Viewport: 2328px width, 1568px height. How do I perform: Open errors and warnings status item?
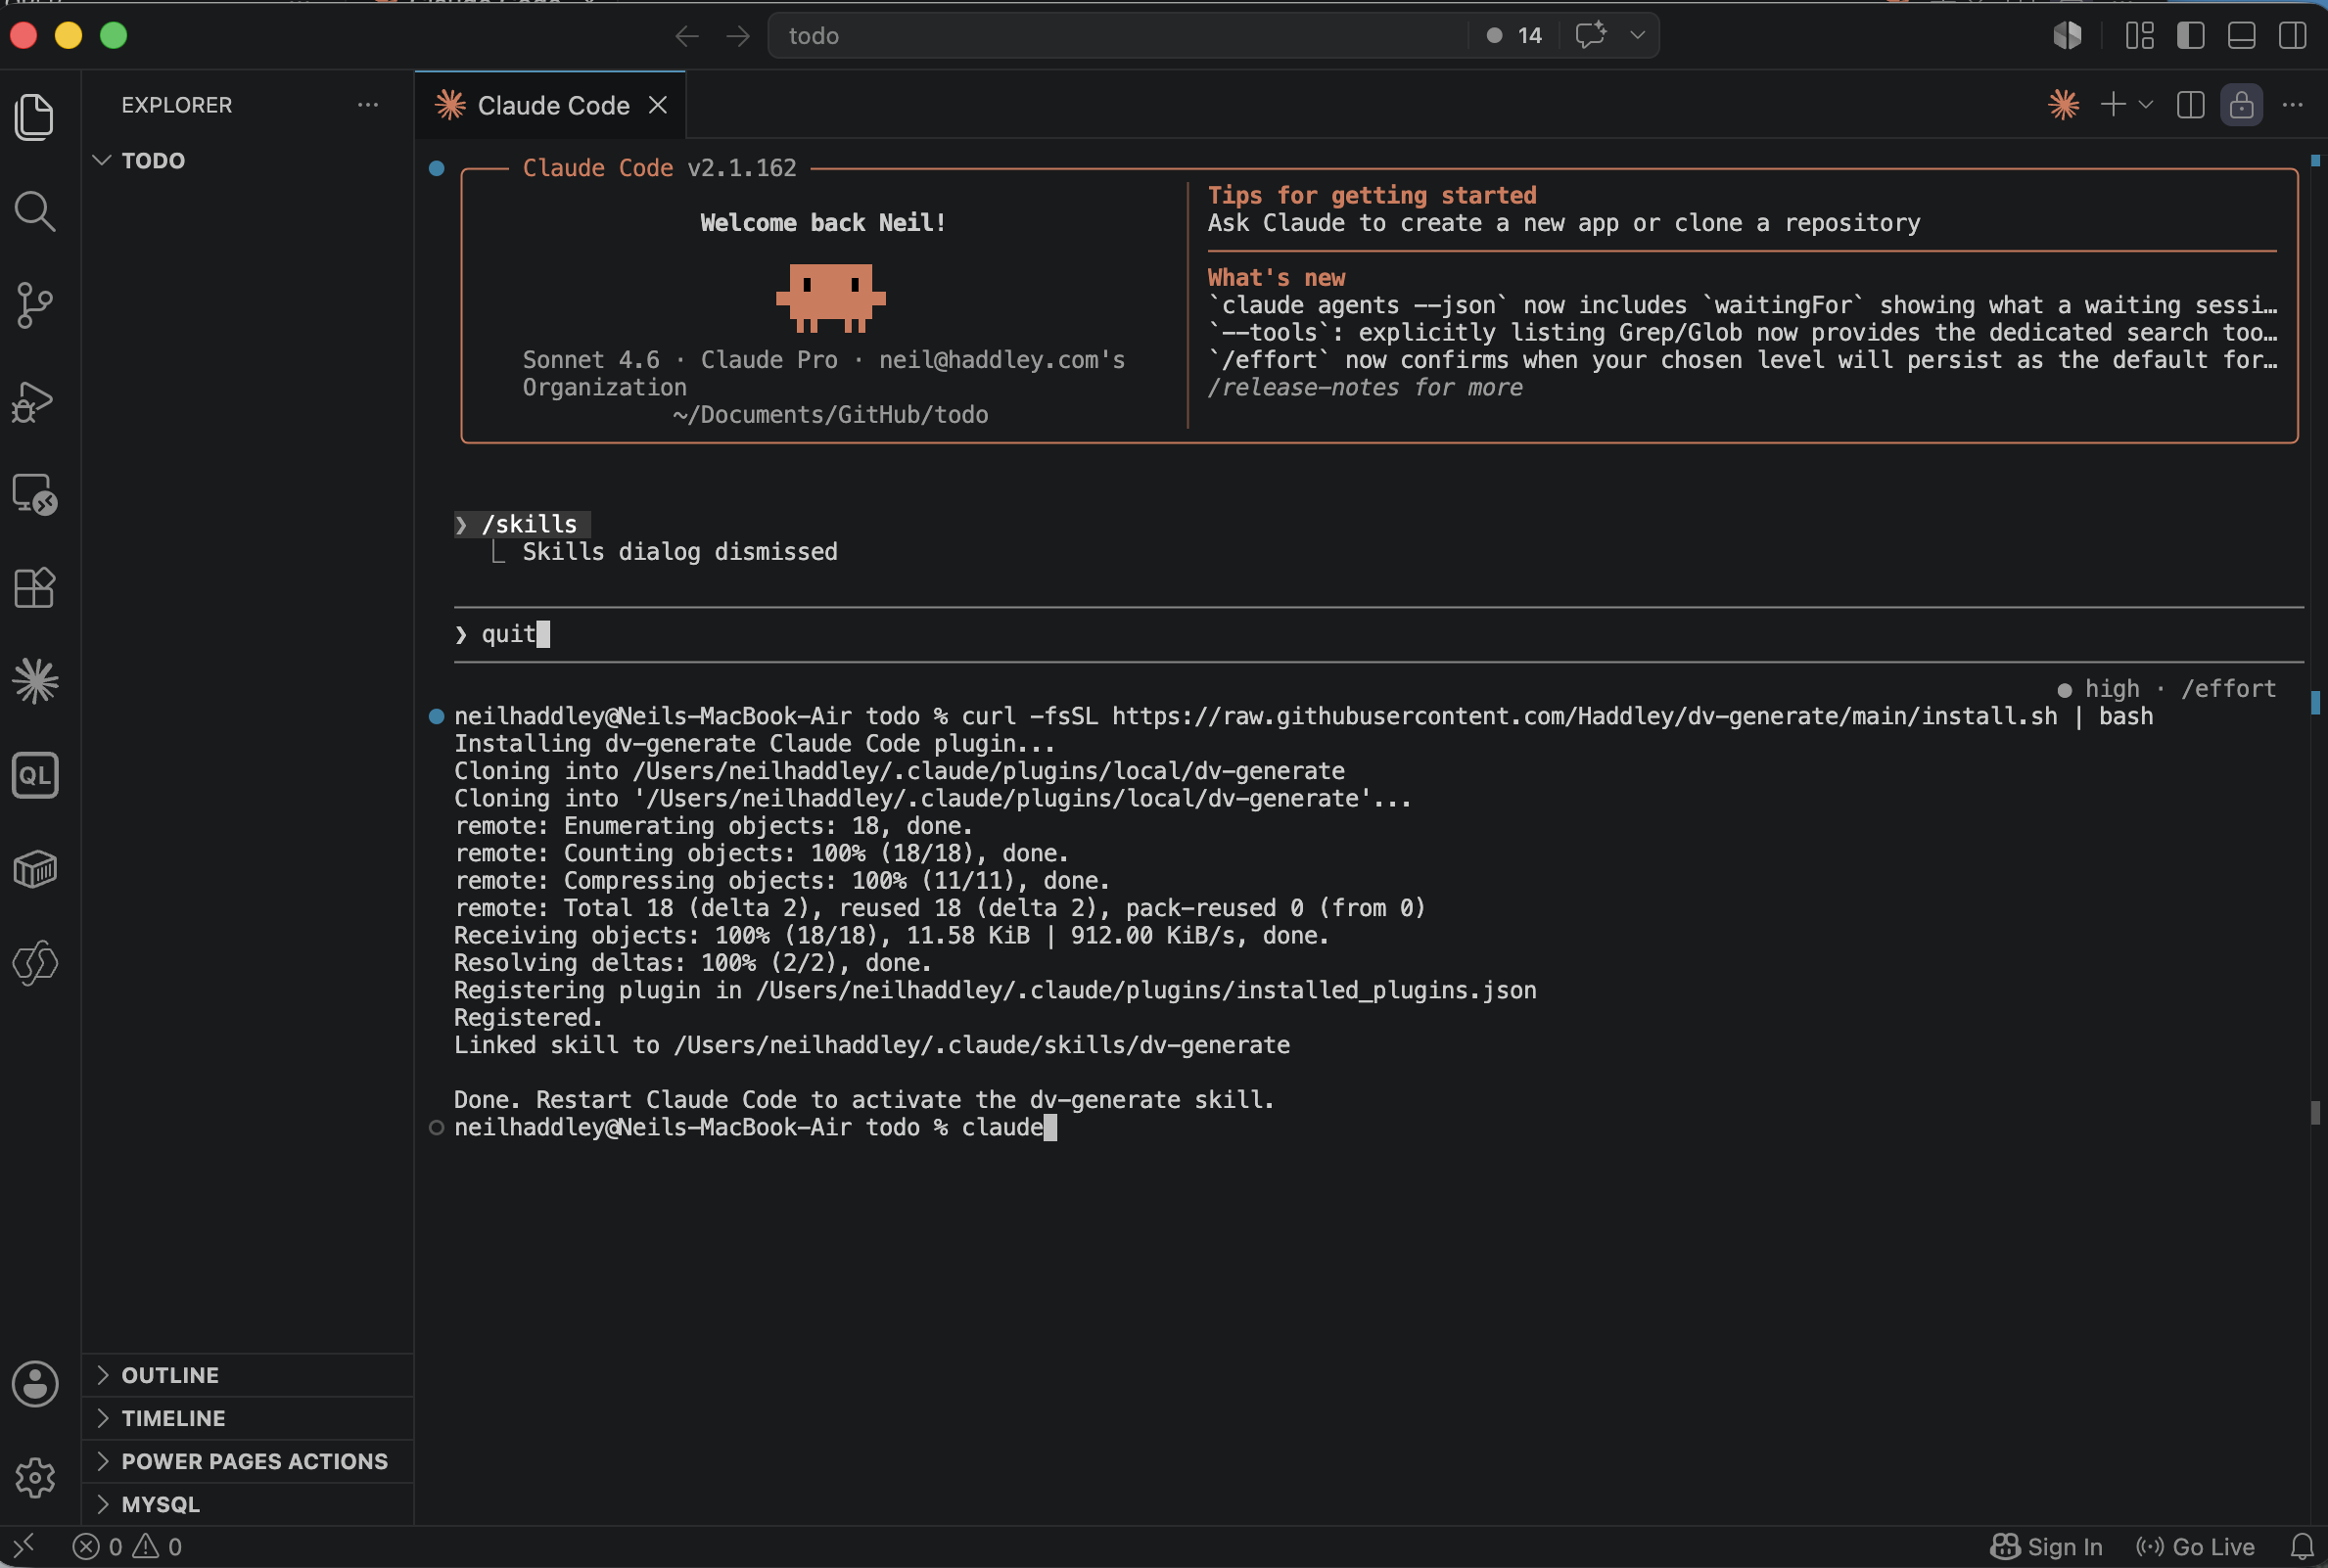pos(127,1547)
